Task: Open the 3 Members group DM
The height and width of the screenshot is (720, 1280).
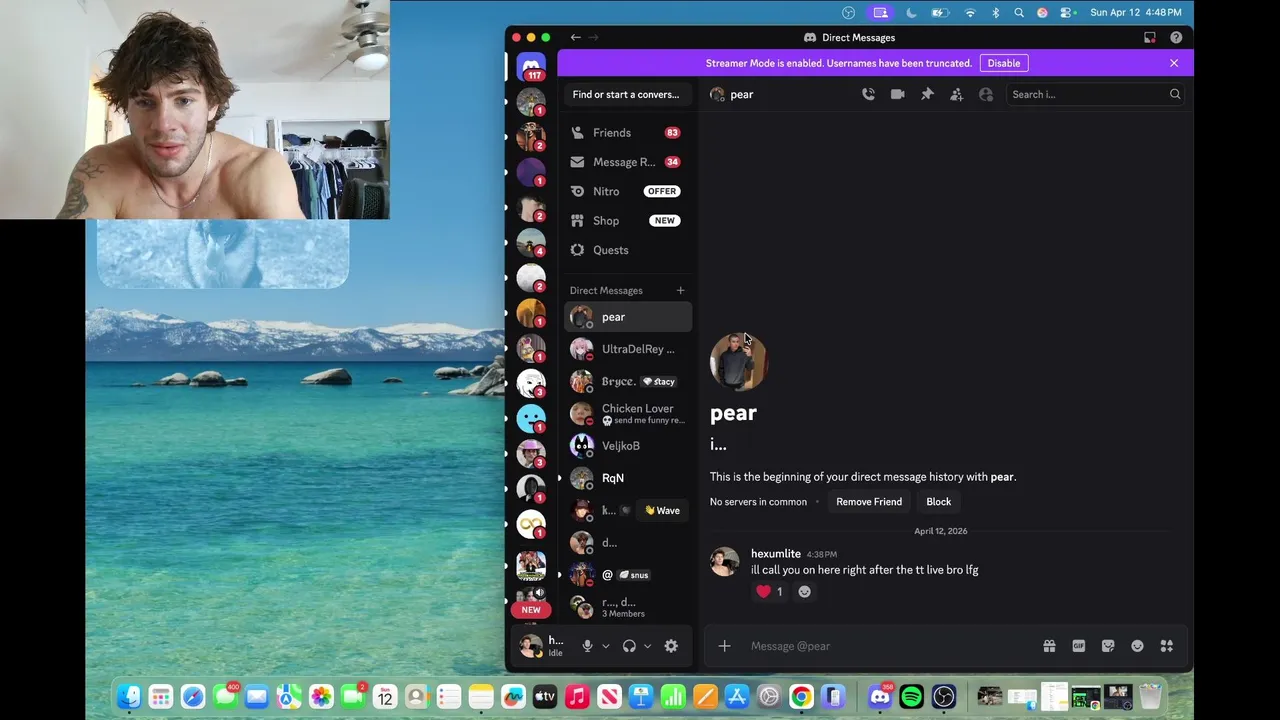Action: pyautogui.click(x=628, y=607)
